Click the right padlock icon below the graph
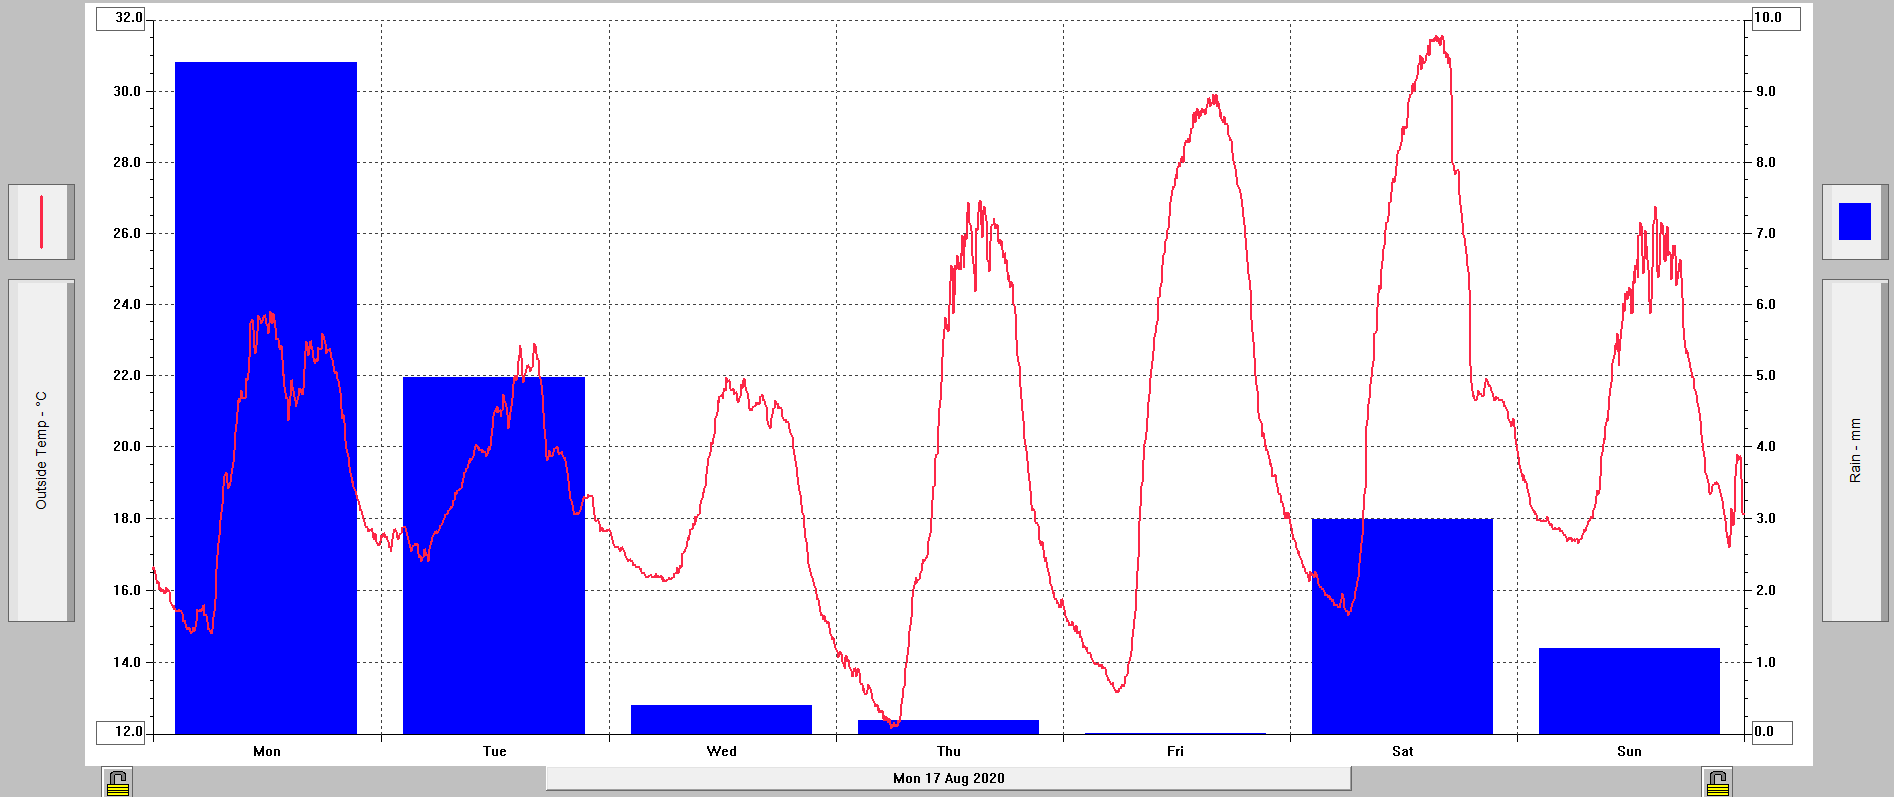This screenshot has width=1894, height=797. [1717, 782]
